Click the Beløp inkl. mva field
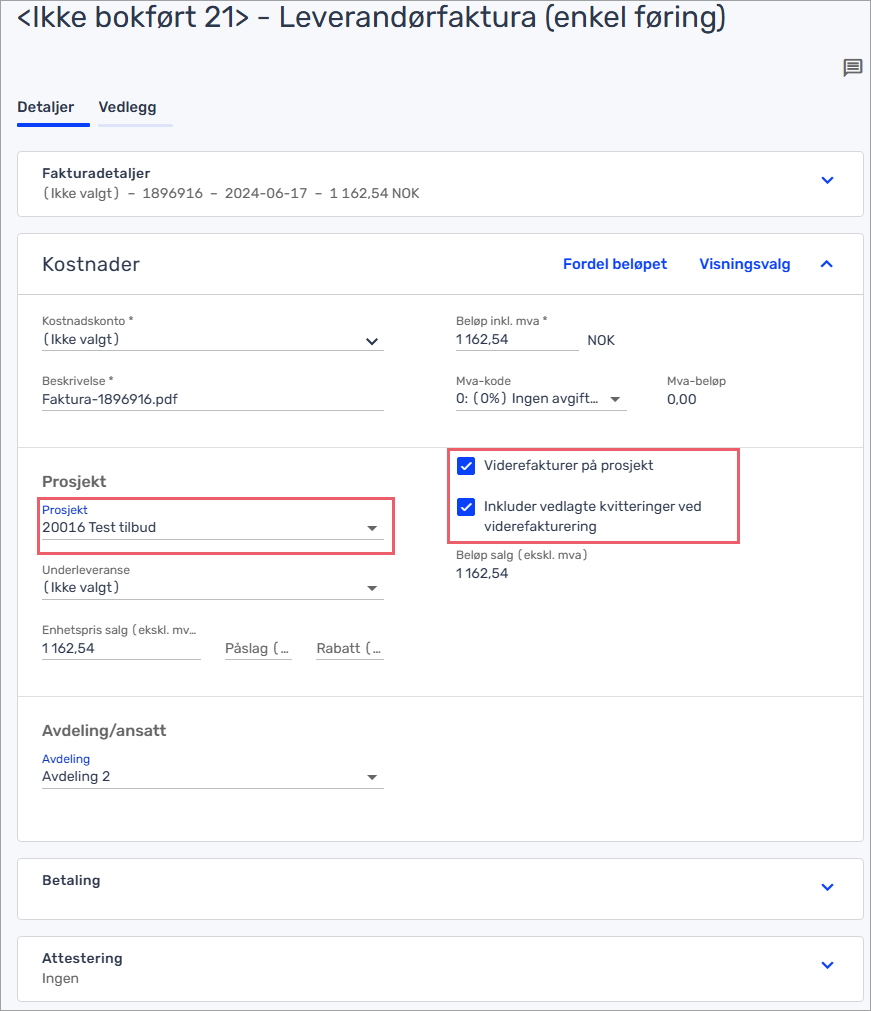Image resolution: width=871 pixels, height=1011 pixels. [x=516, y=340]
